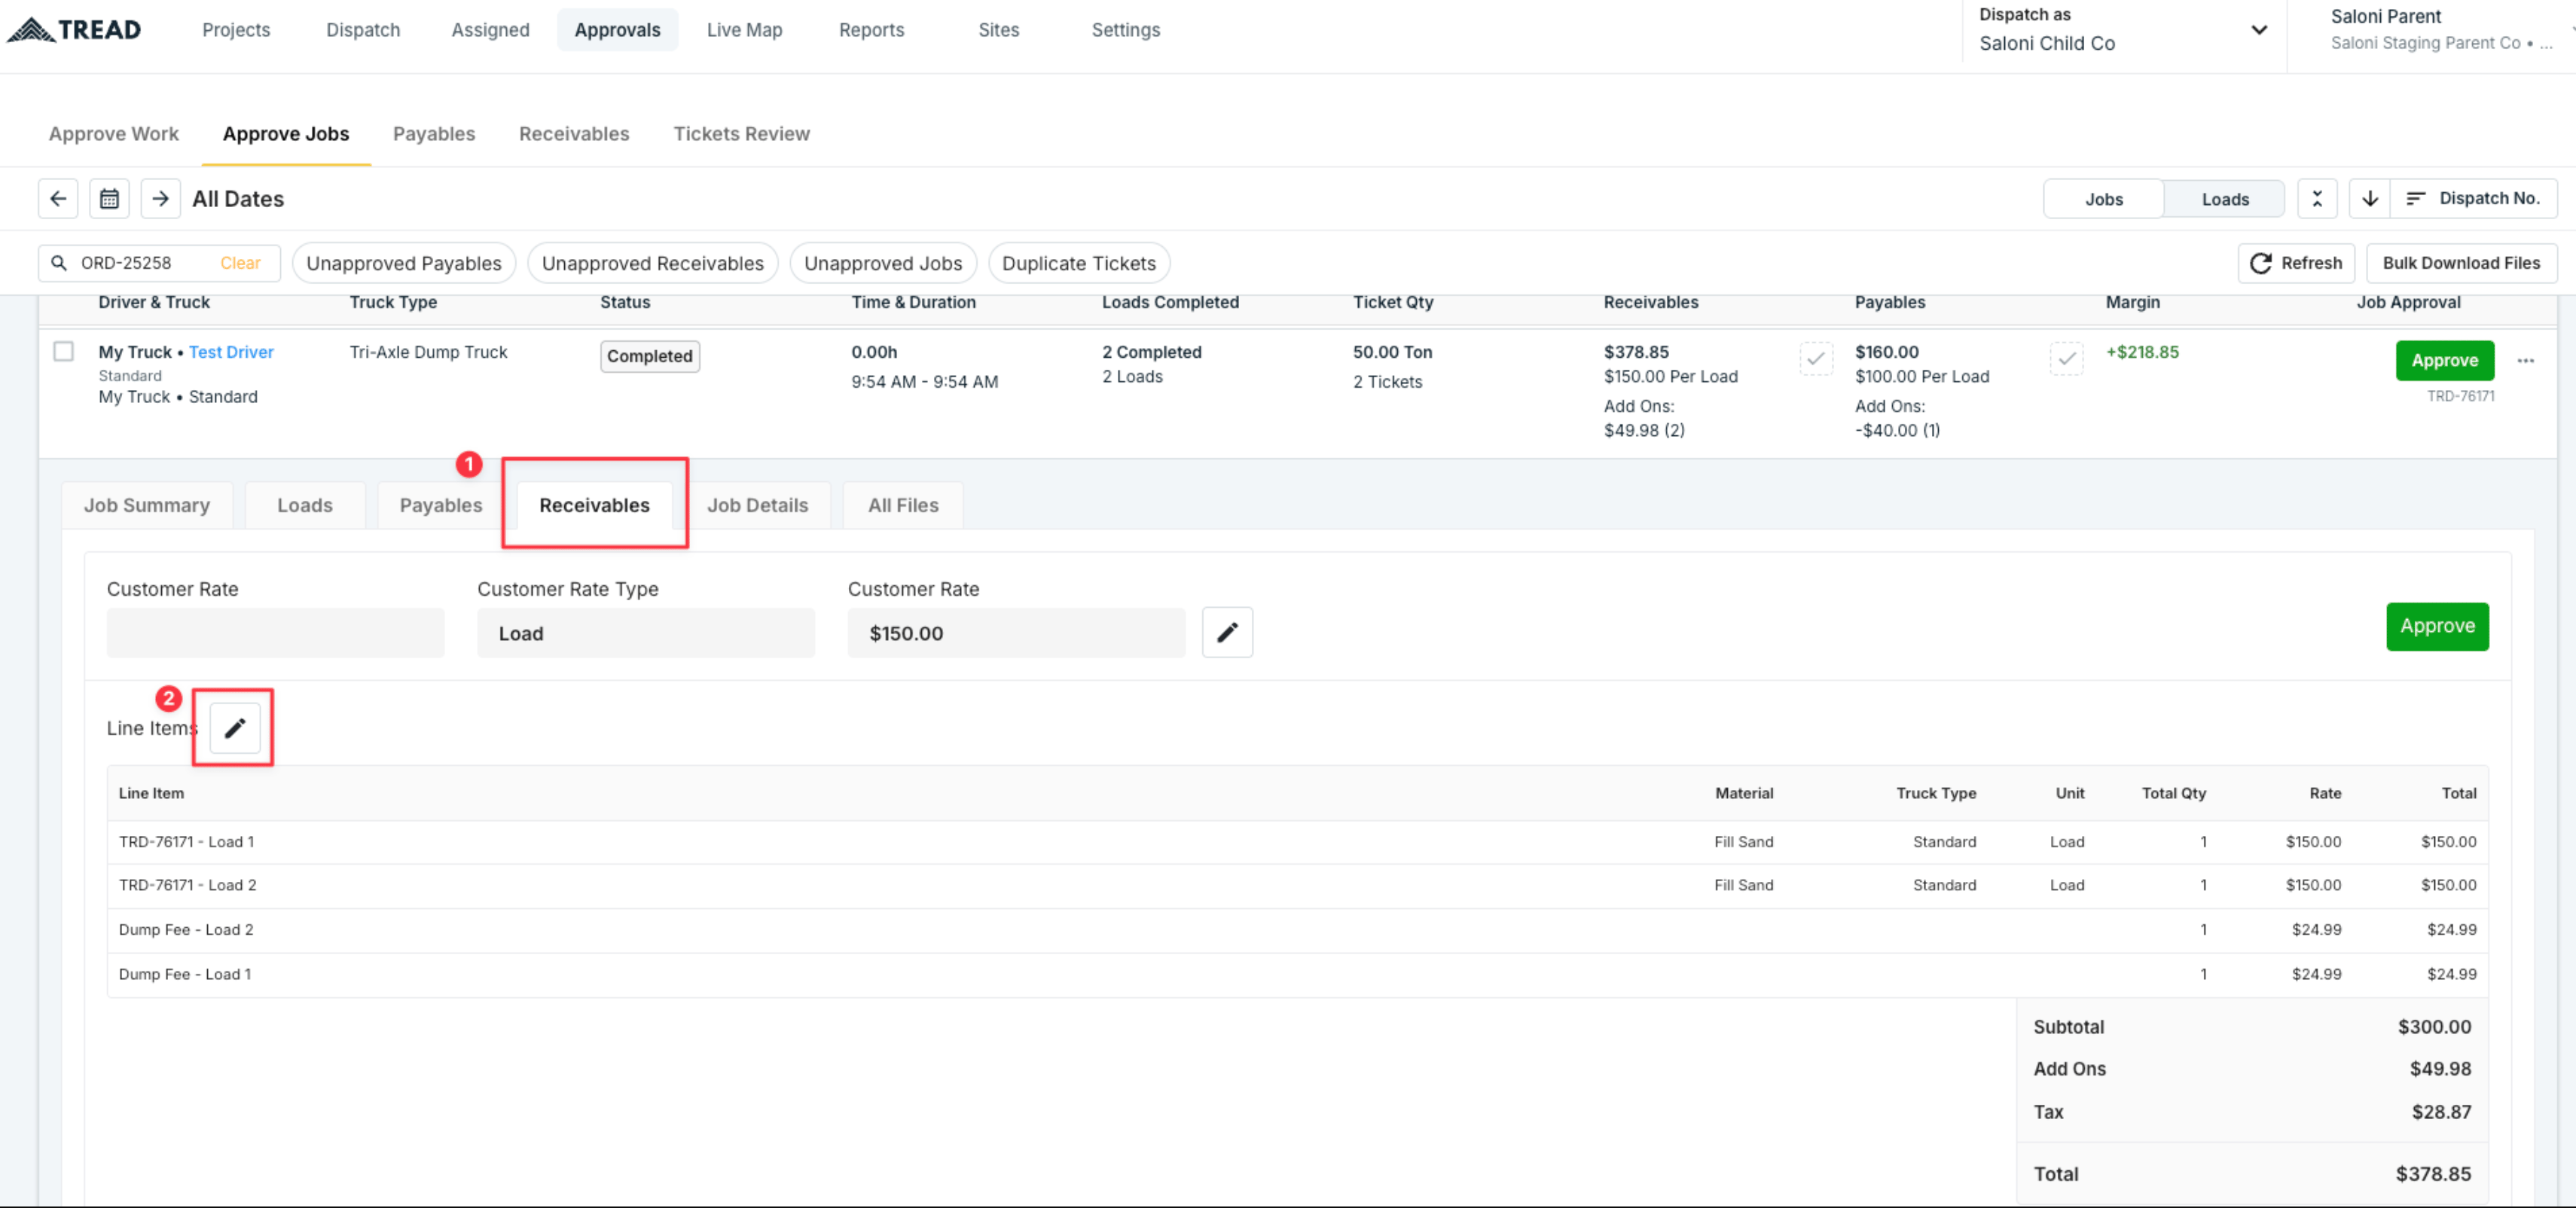
Task: Open the Job Details tab
Action: click(x=757, y=505)
